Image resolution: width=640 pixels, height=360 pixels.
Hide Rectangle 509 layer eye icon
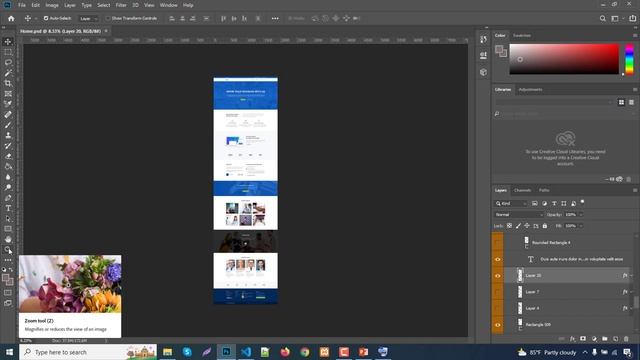point(498,325)
